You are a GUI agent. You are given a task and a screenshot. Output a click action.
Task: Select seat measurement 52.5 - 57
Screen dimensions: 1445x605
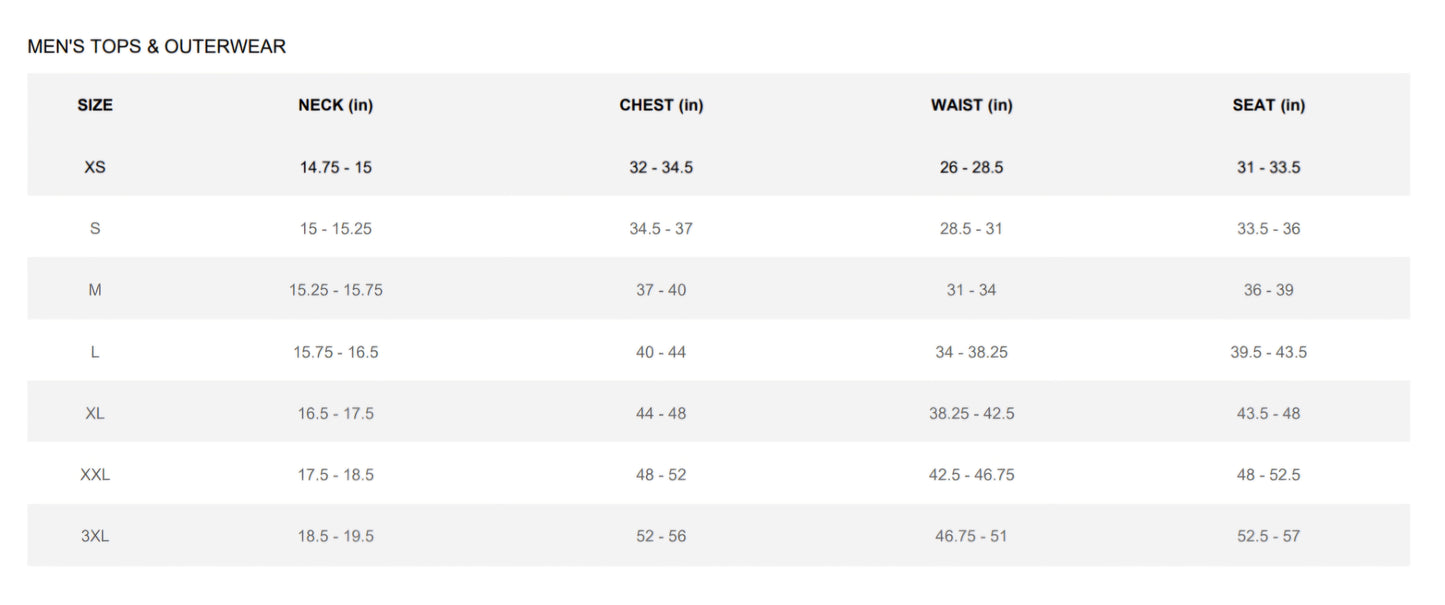pyautogui.click(x=1268, y=536)
